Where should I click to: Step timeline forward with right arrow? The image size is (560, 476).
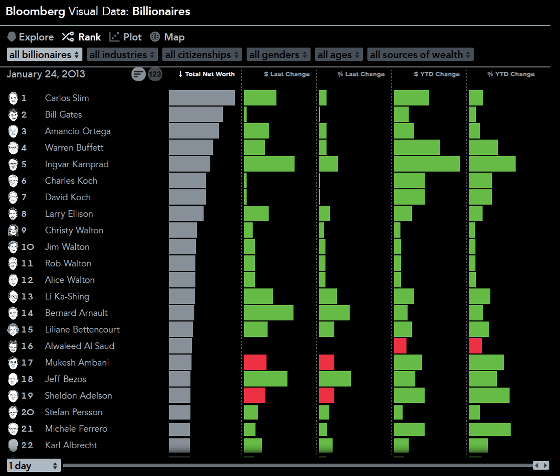coord(545,465)
